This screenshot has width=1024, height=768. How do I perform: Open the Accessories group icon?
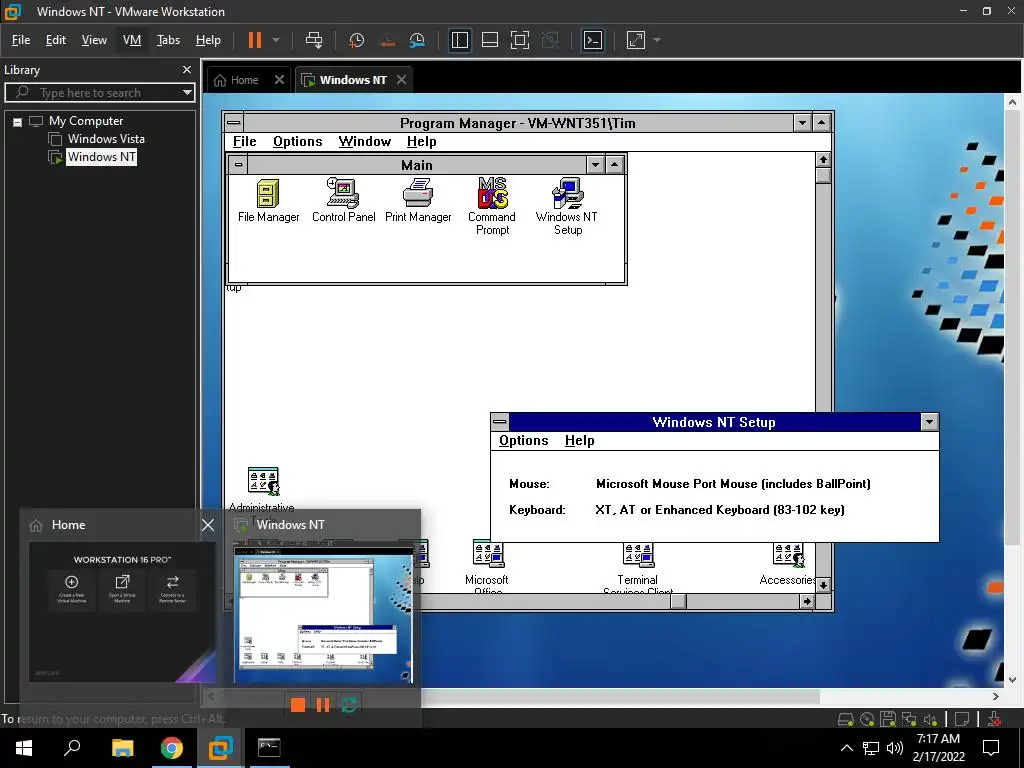coord(788,564)
